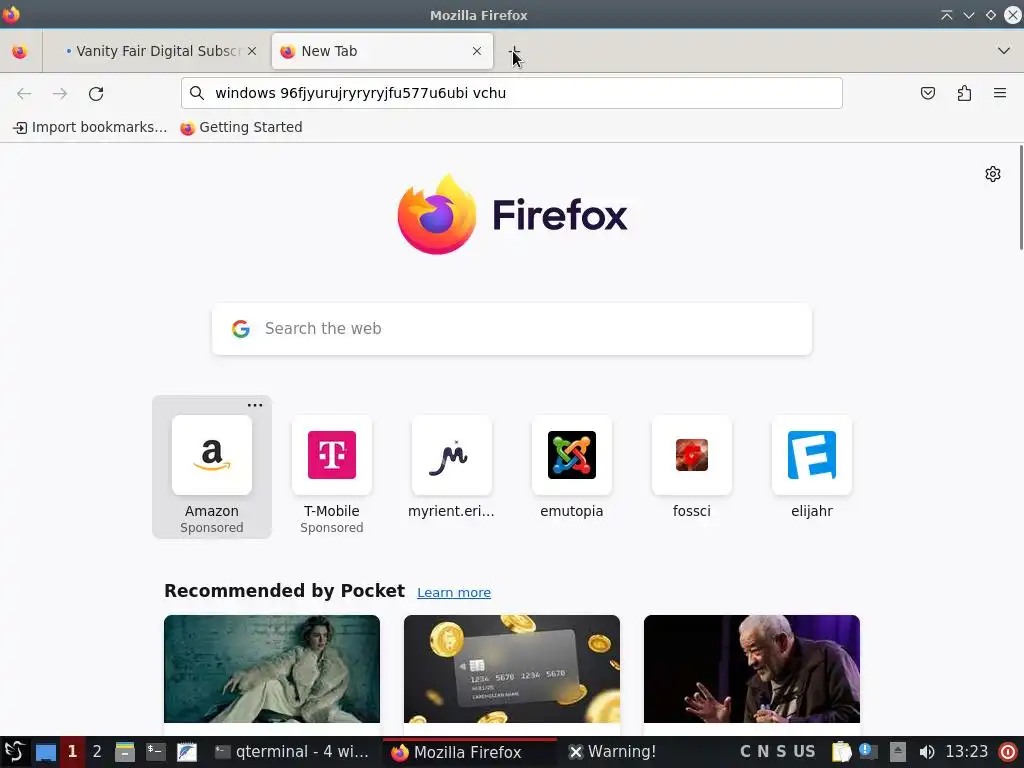Image resolution: width=1024 pixels, height=768 pixels.
Task: Click the Search the web box
Action: pos(512,328)
